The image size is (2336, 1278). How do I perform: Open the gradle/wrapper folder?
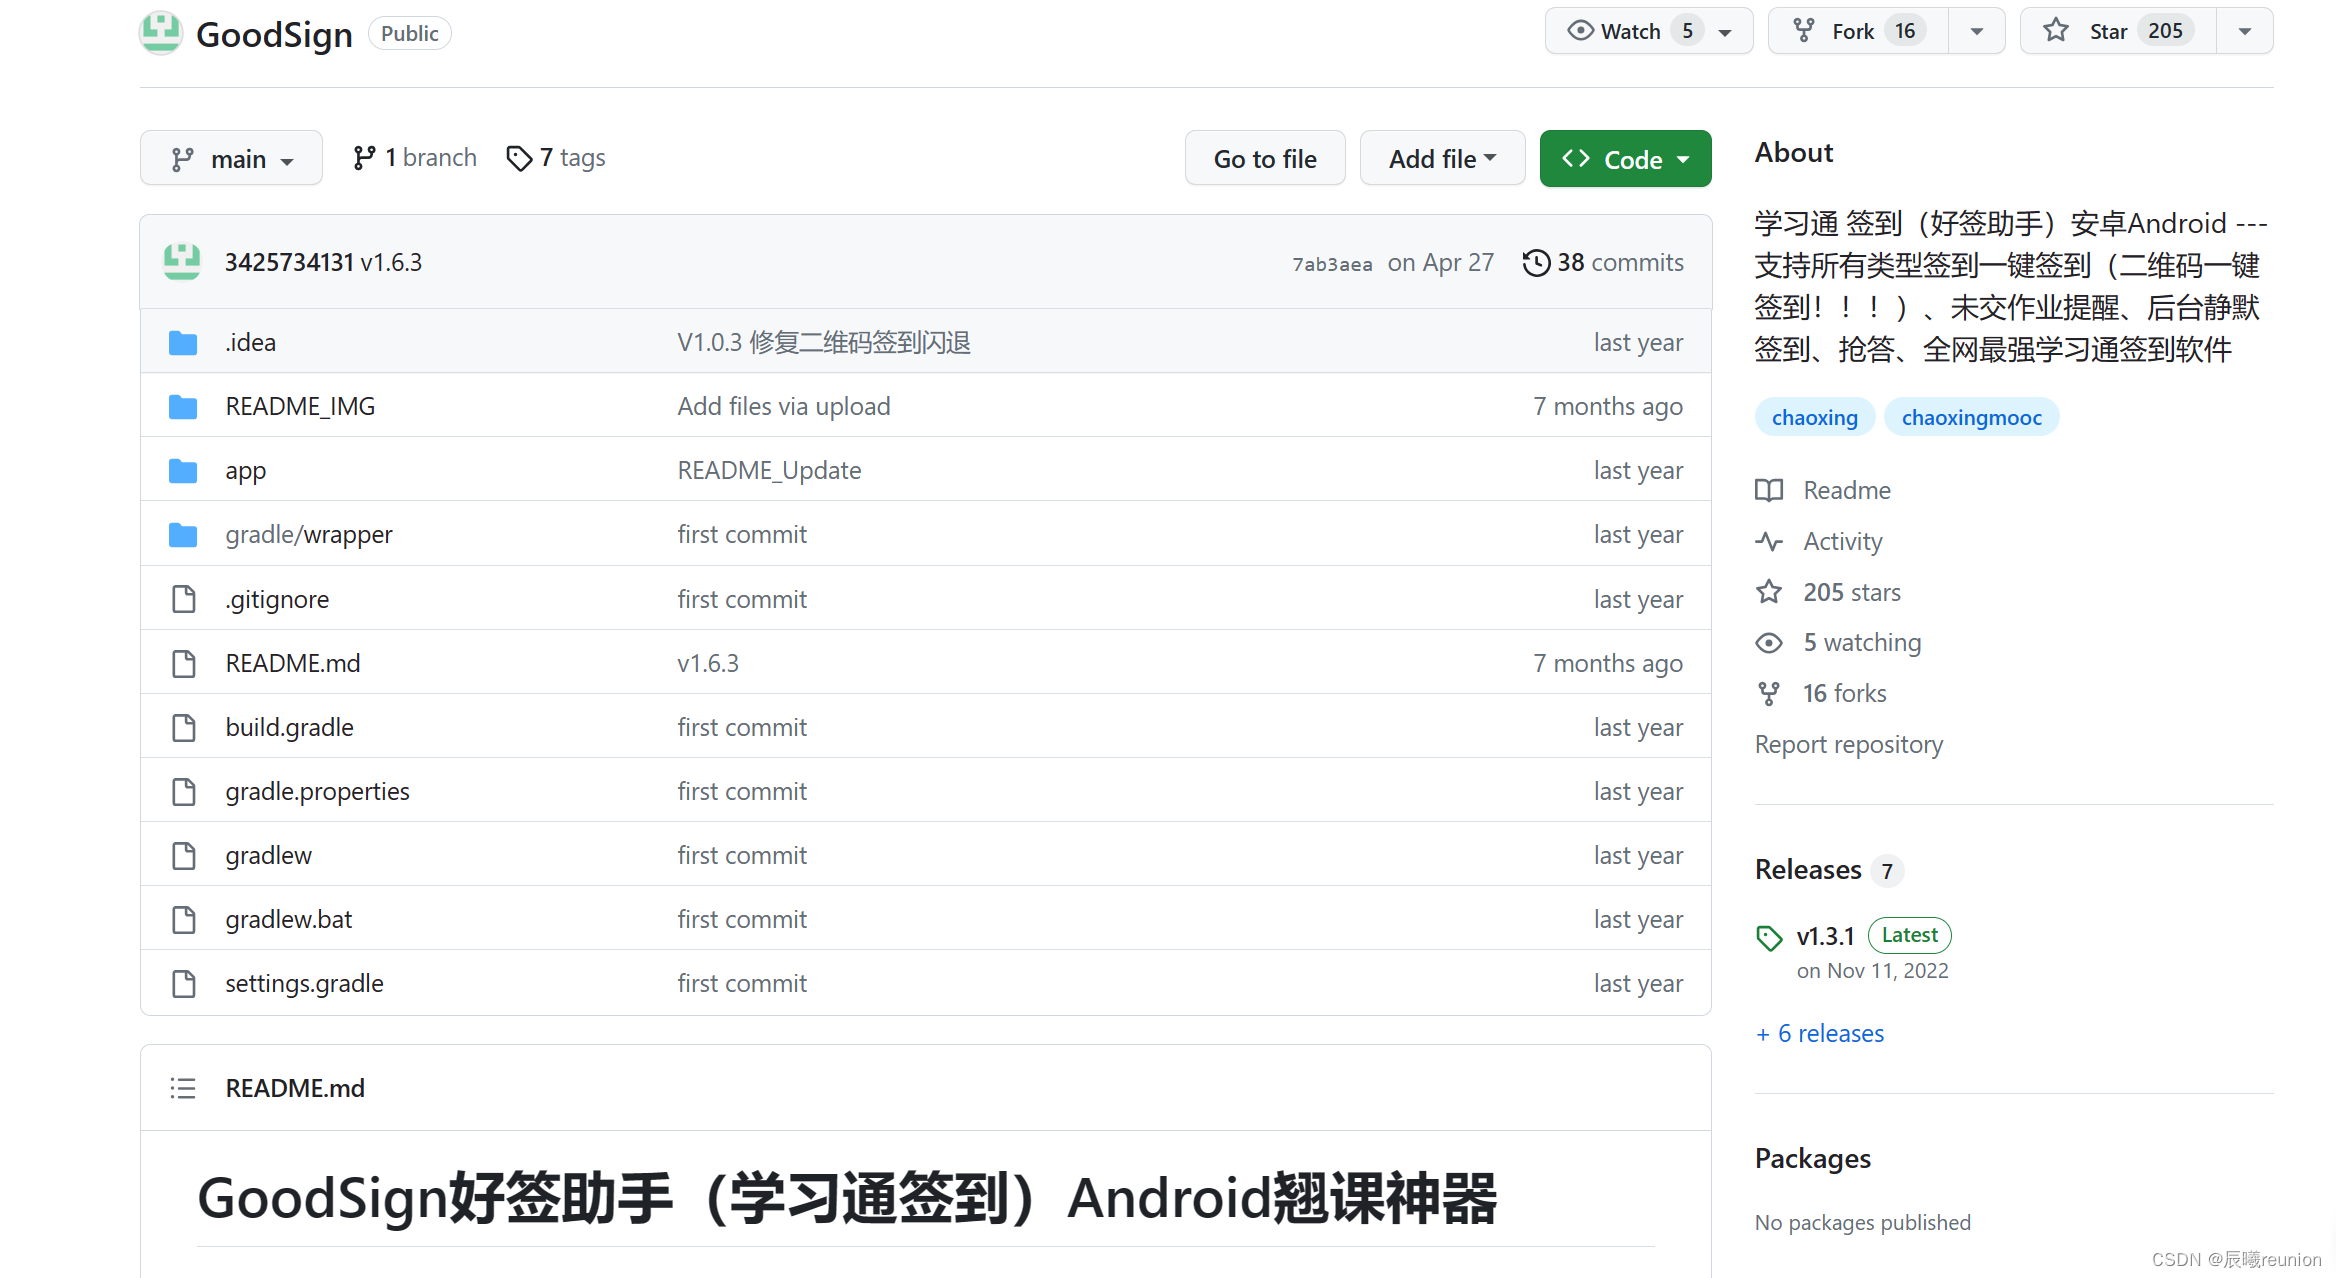309,535
